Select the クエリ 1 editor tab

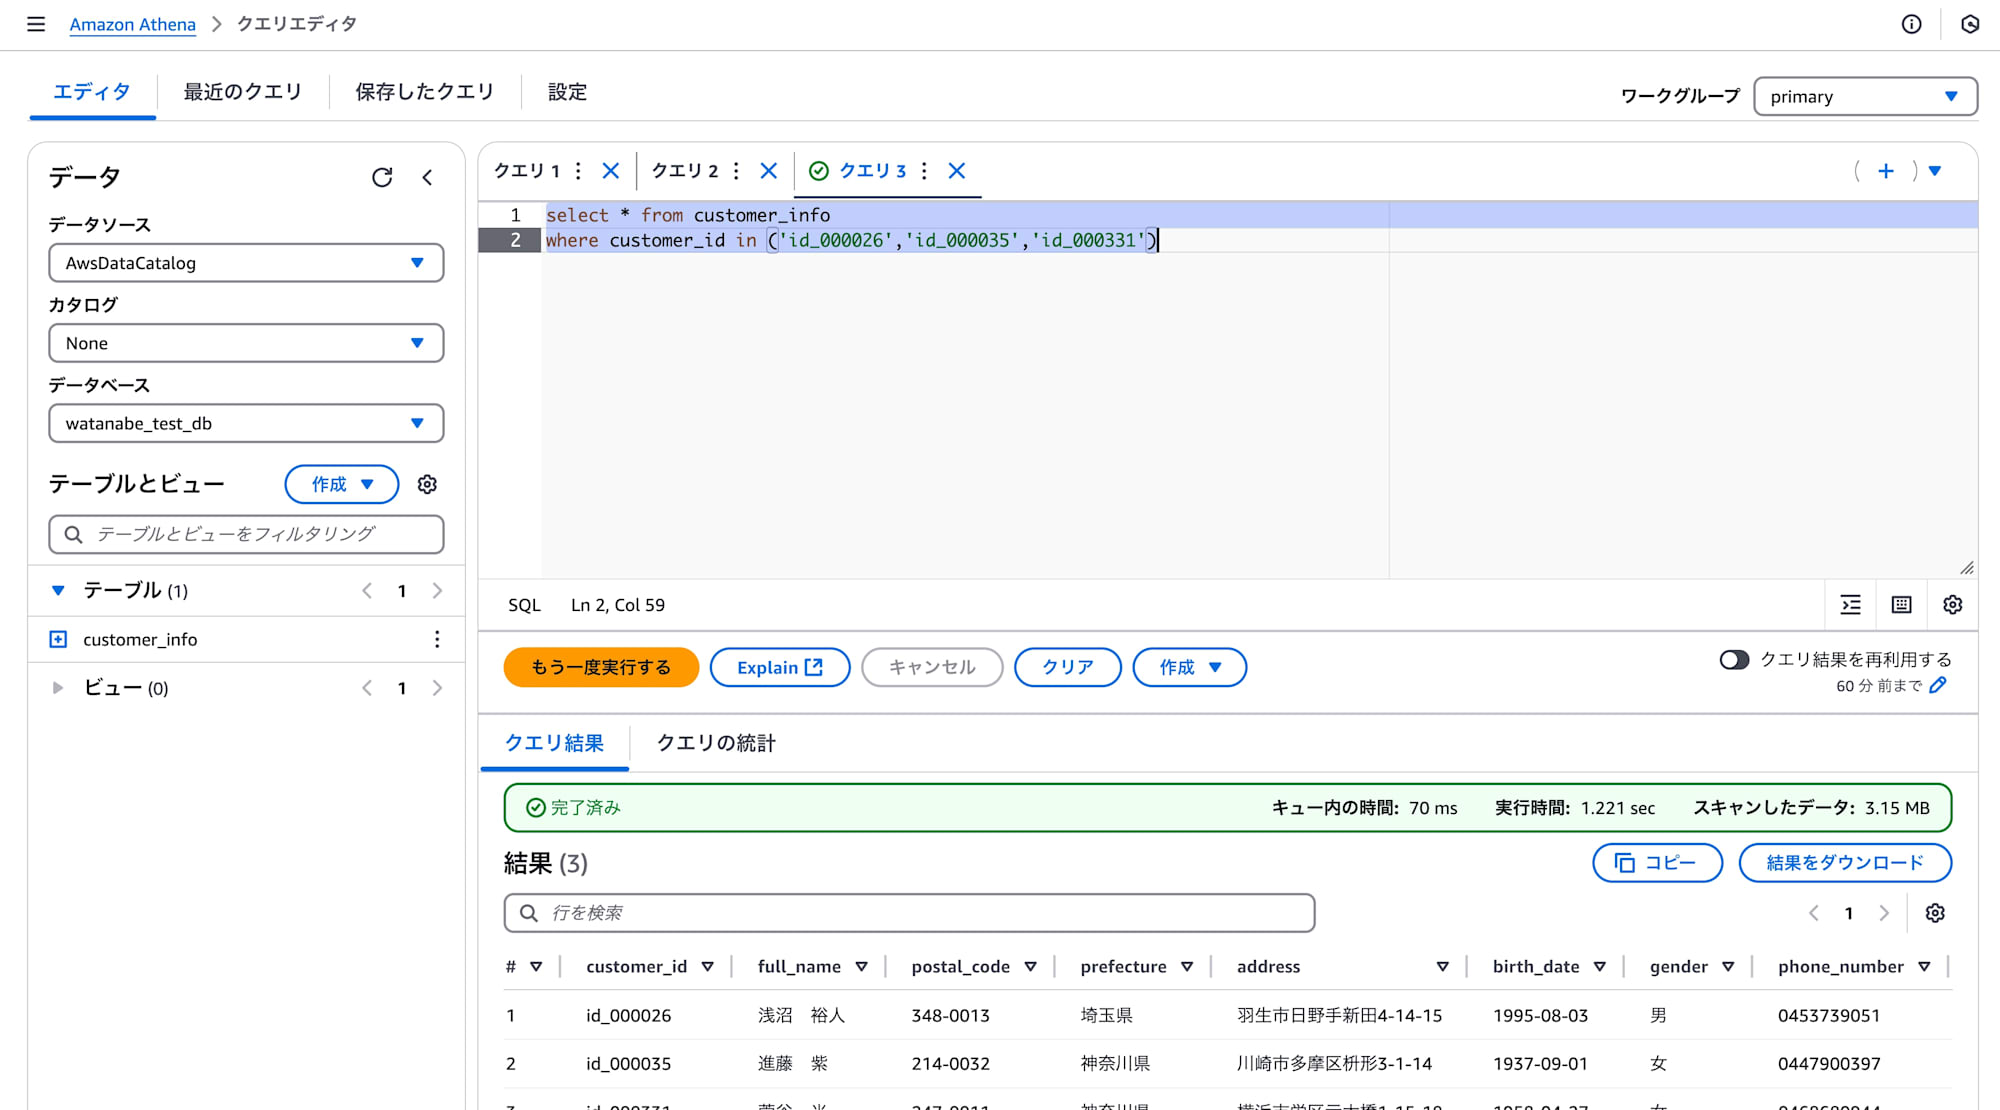[x=527, y=171]
